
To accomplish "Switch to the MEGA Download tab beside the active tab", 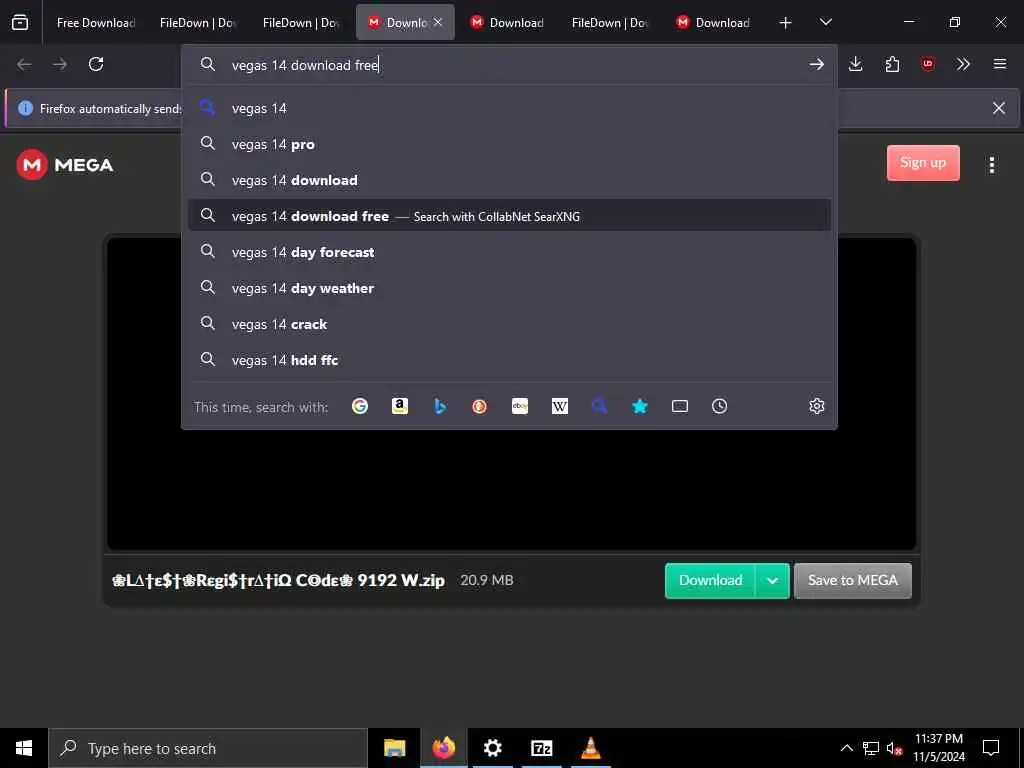I will [507, 22].
